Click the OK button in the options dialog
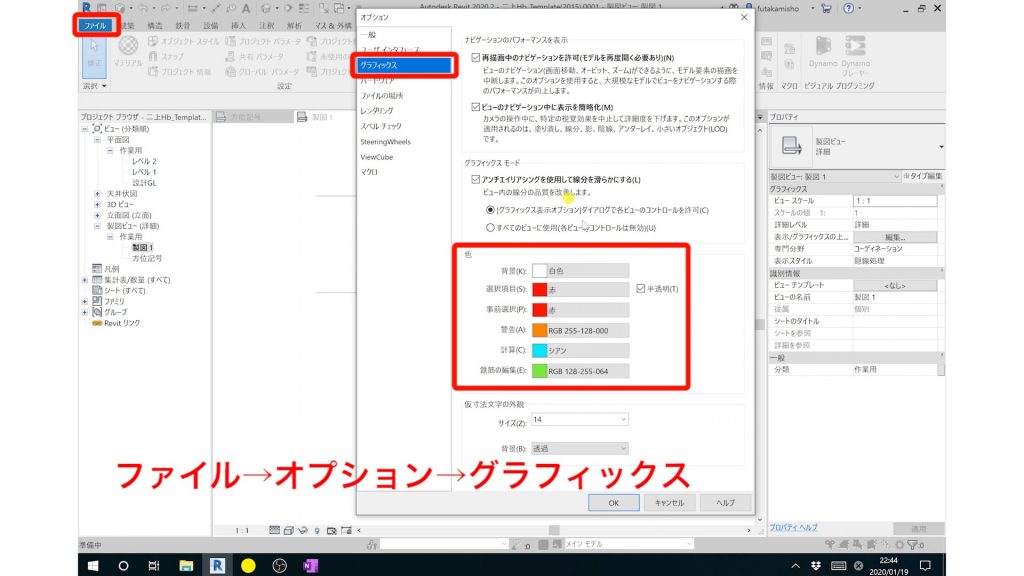Image resolution: width=1024 pixels, height=576 pixels. point(613,503)
